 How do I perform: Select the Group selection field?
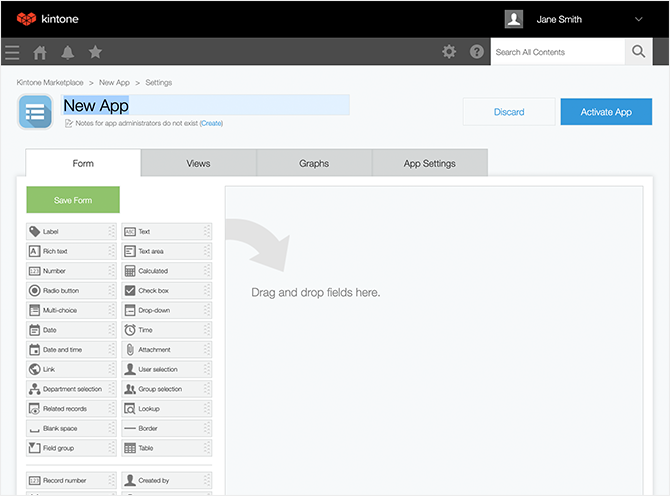167,389
